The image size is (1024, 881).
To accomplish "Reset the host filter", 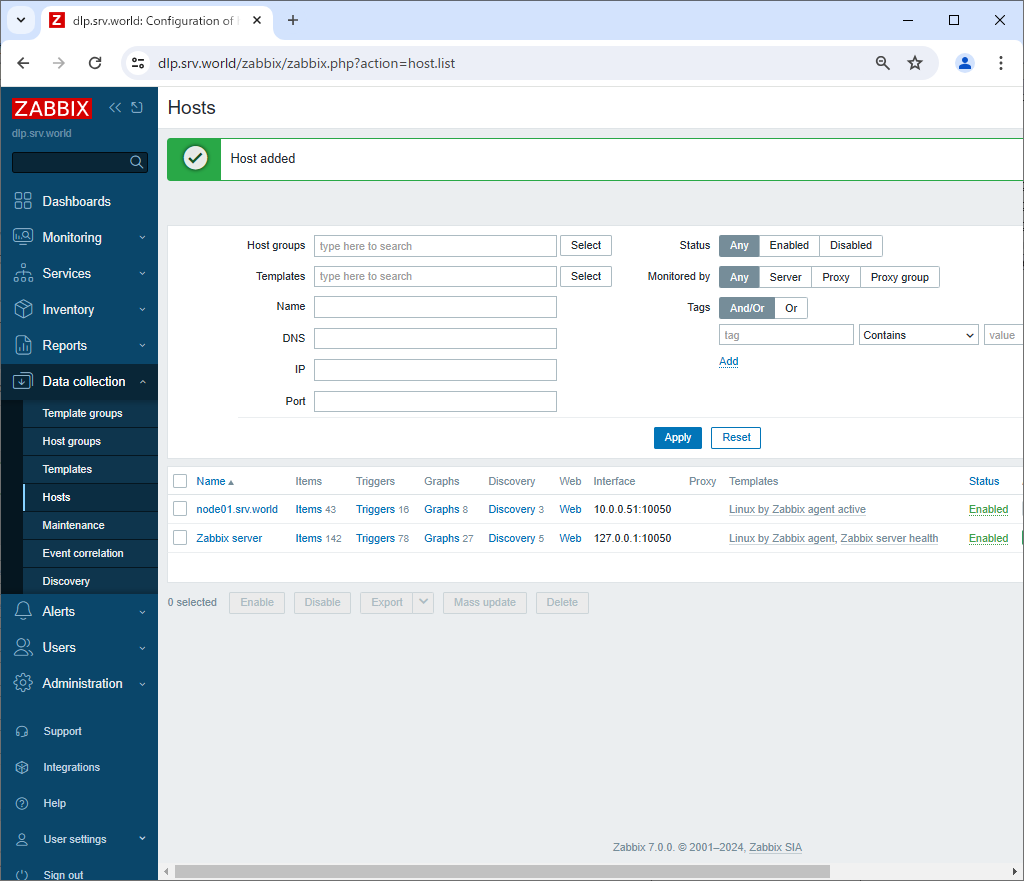I will [x=736, y=438].
